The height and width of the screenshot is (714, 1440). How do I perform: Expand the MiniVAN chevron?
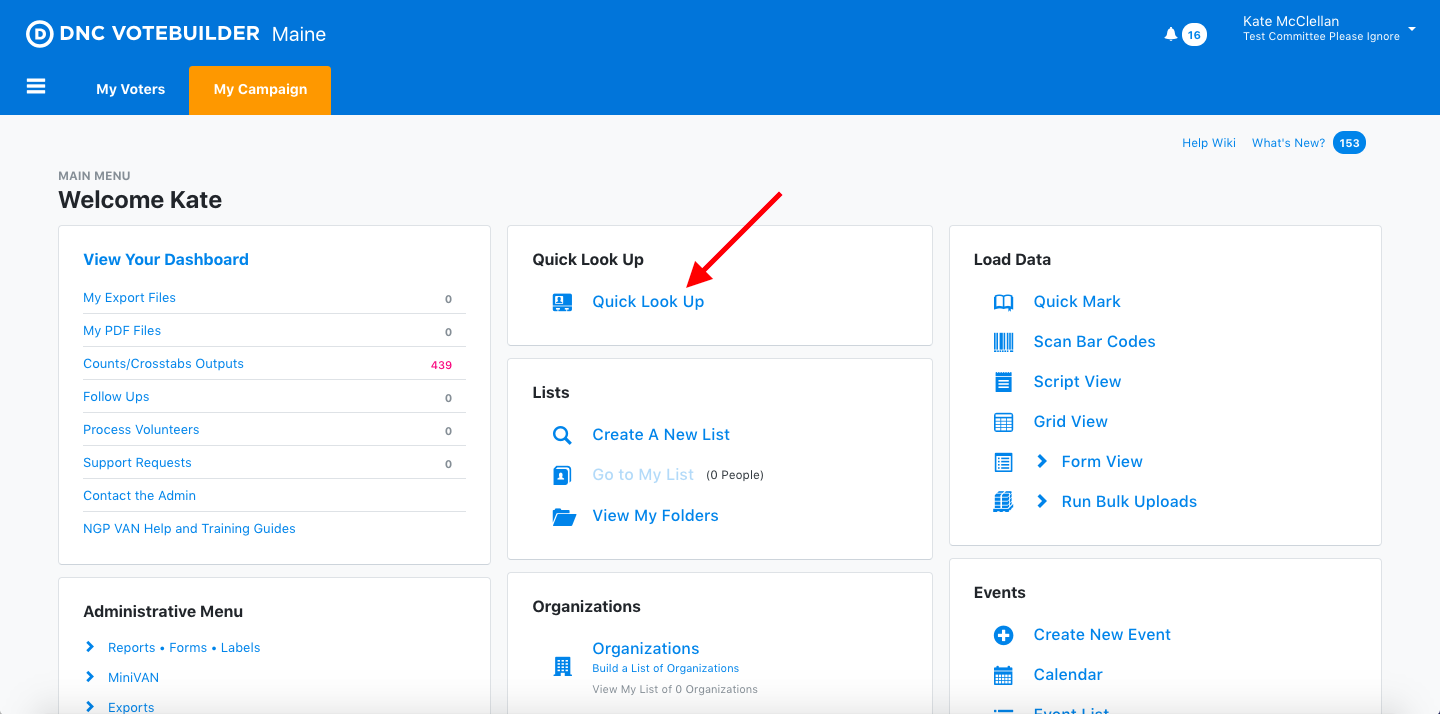tap(90, 677)
